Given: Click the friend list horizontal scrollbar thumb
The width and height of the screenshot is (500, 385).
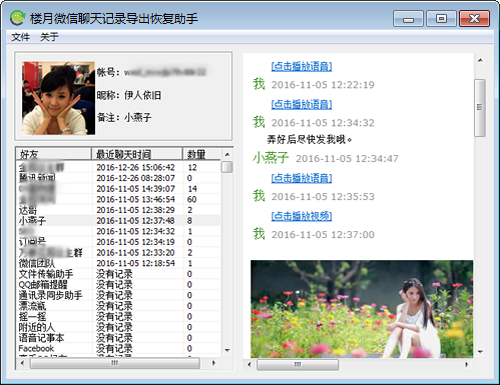Looking at the screenshot, I should pyautogui.click(x=115, y=363).
